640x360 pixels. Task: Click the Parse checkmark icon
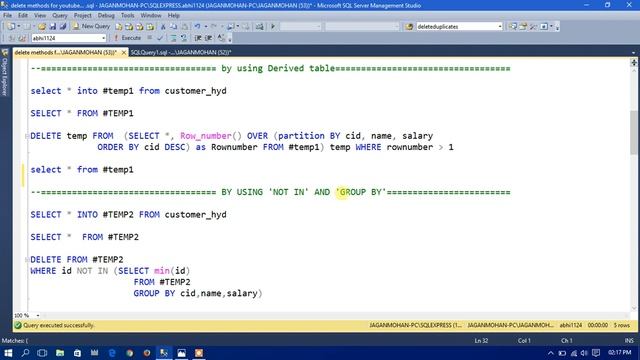160,38
